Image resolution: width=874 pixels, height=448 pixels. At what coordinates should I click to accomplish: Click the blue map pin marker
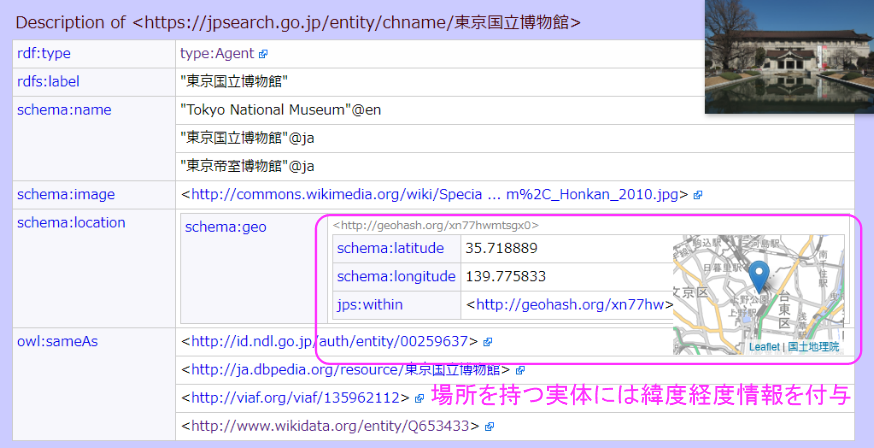[759, 276]
